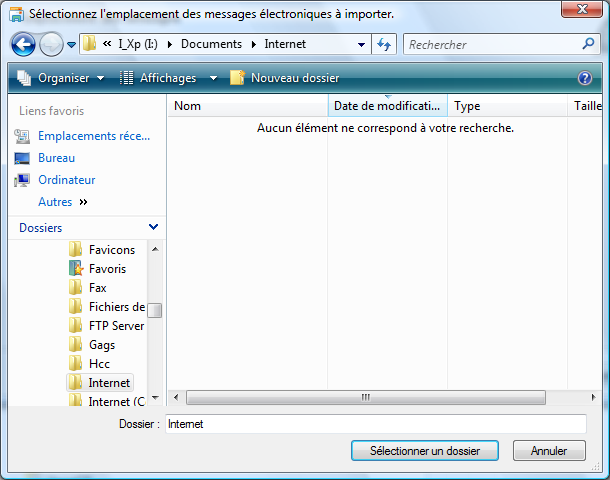Click the Emplacements récents icon
This screenshot has width=610, height=480.
[22, 136]
